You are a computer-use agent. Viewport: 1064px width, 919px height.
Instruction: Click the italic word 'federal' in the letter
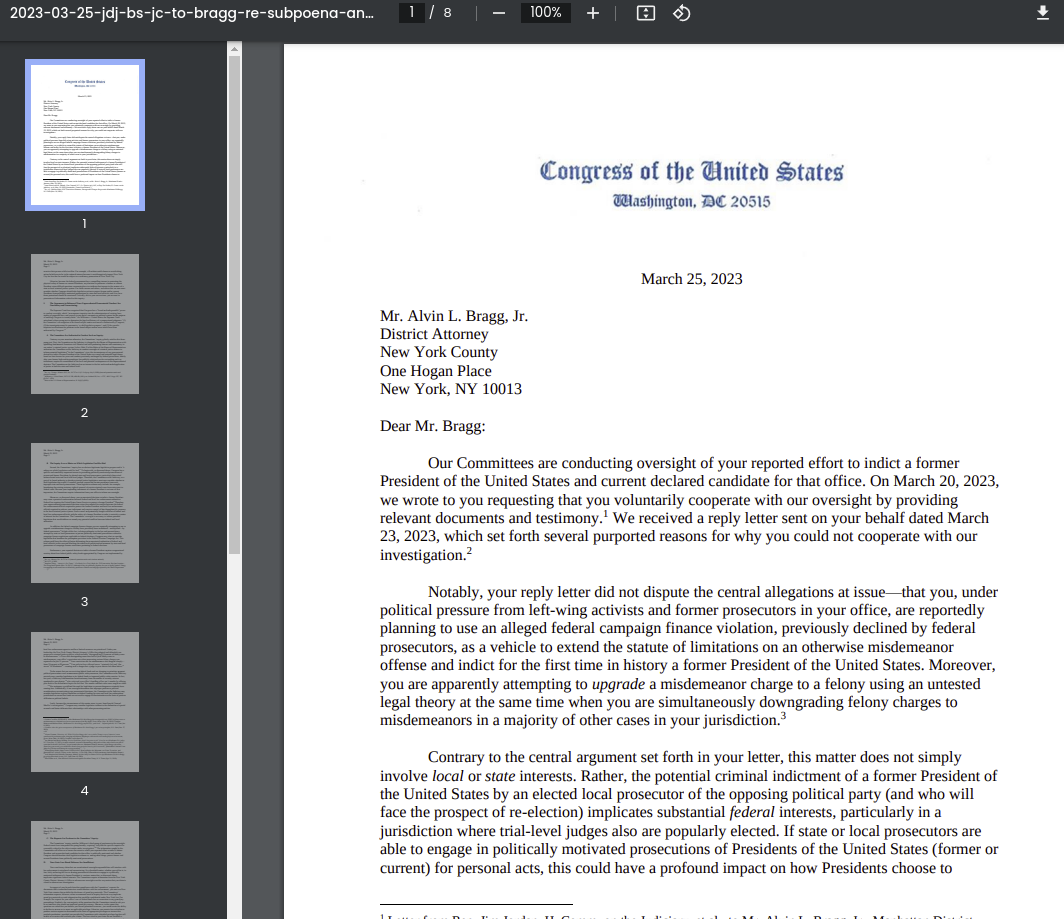752,812
